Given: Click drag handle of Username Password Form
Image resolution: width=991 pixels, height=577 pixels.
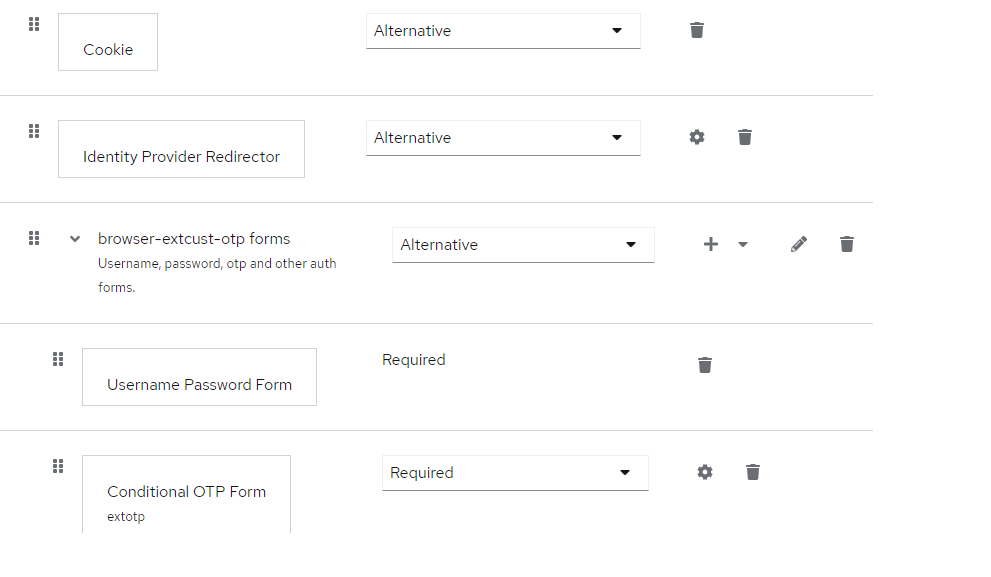Looking at the screenshot, I should coord(58,359).
